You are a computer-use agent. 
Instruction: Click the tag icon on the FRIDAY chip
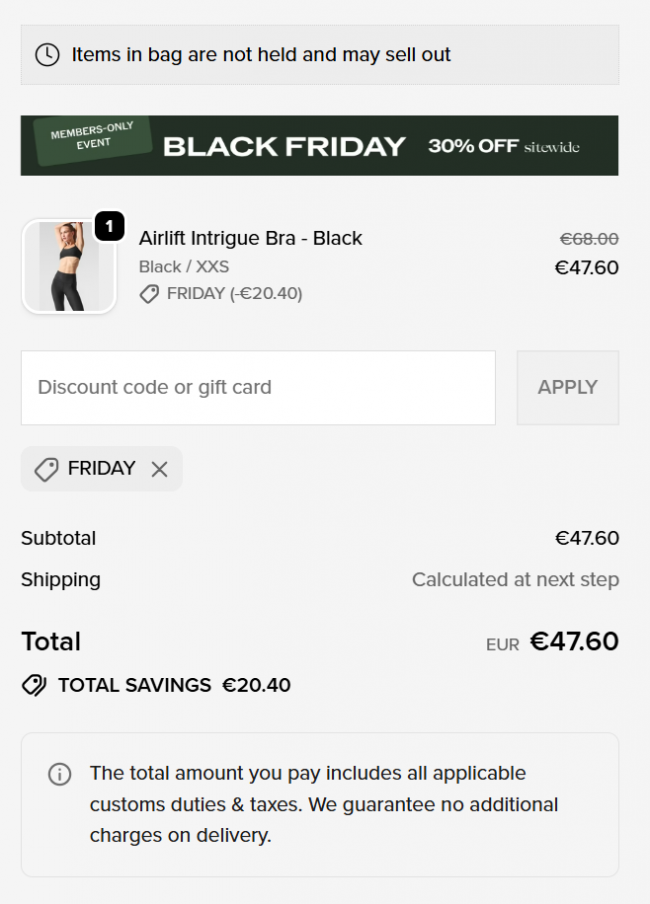pos(46,469)
